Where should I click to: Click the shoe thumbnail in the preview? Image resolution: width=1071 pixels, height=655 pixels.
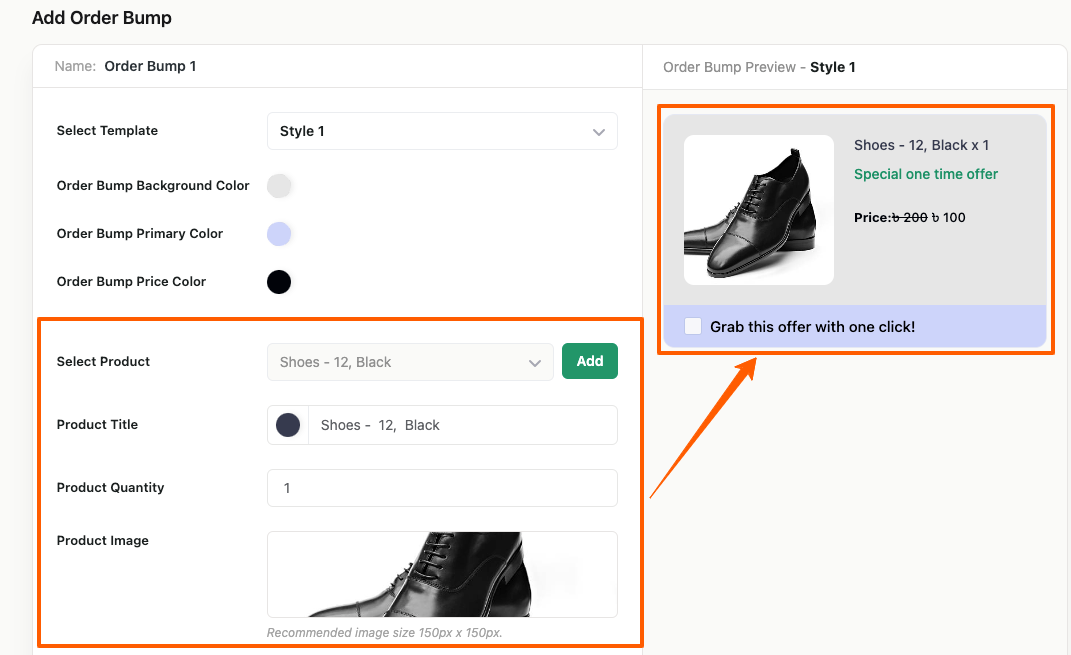pyautogui.click(x=758, y=210)
